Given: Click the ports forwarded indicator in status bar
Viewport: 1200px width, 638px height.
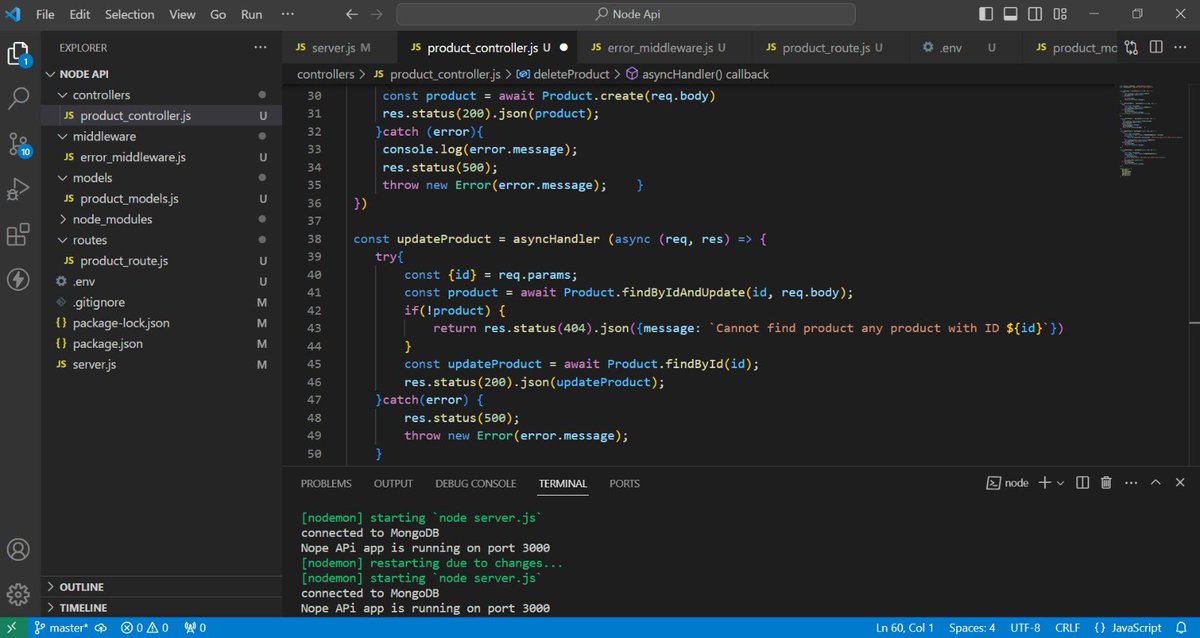Looking at the screenshot, I should point(194,628).
